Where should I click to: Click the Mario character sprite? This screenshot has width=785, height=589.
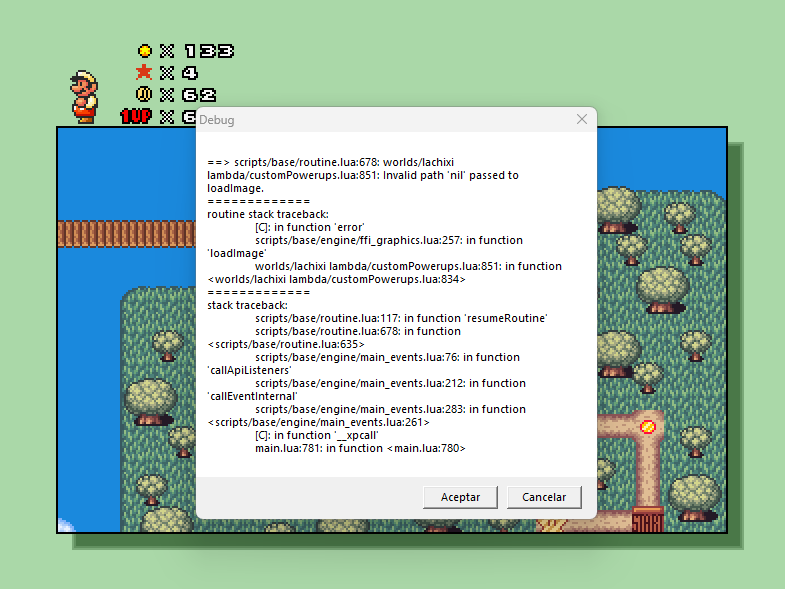(85, 97)
